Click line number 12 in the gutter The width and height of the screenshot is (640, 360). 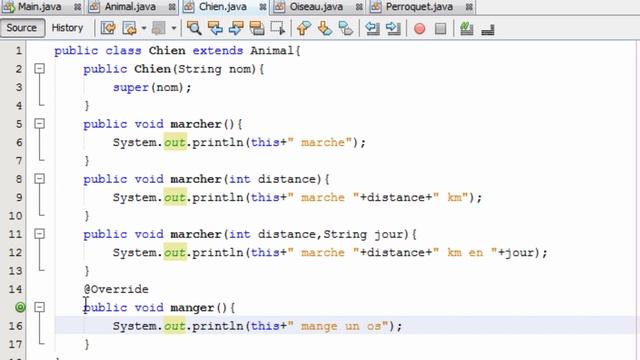click(x=16, y=253)
